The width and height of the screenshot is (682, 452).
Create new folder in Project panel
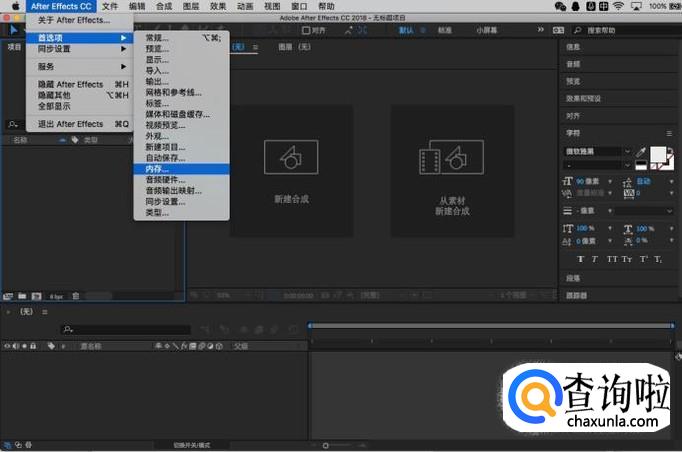22,296
